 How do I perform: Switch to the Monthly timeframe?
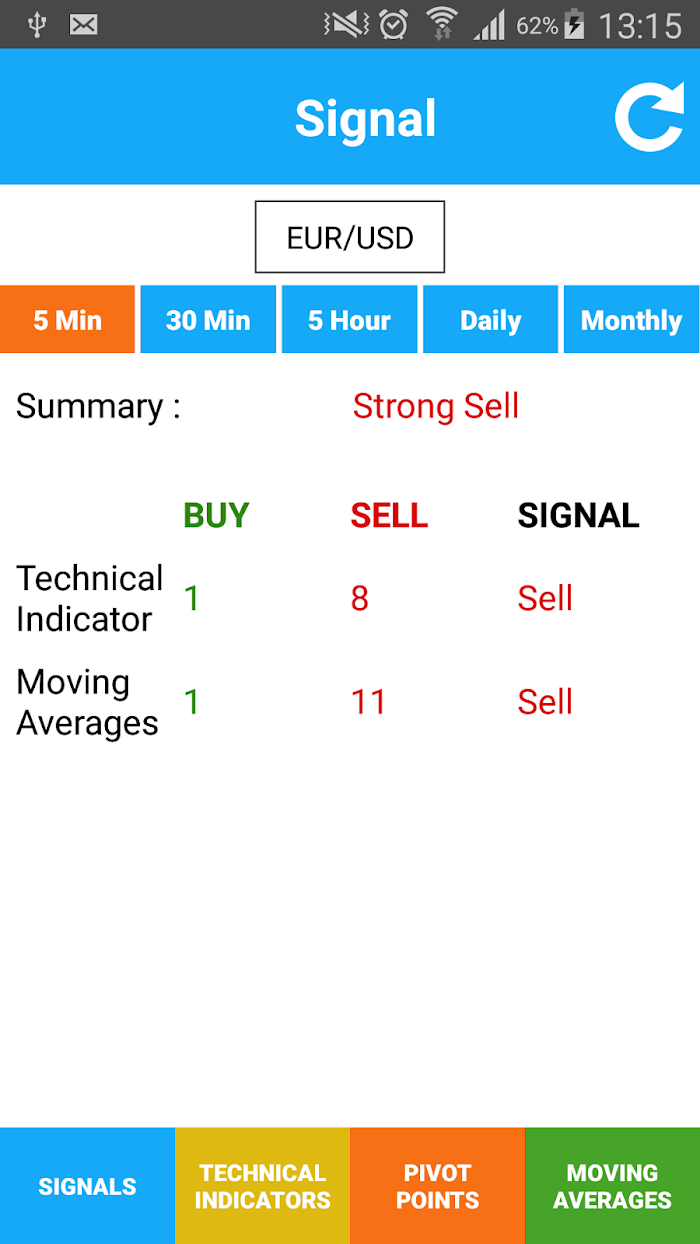point(631,320)
